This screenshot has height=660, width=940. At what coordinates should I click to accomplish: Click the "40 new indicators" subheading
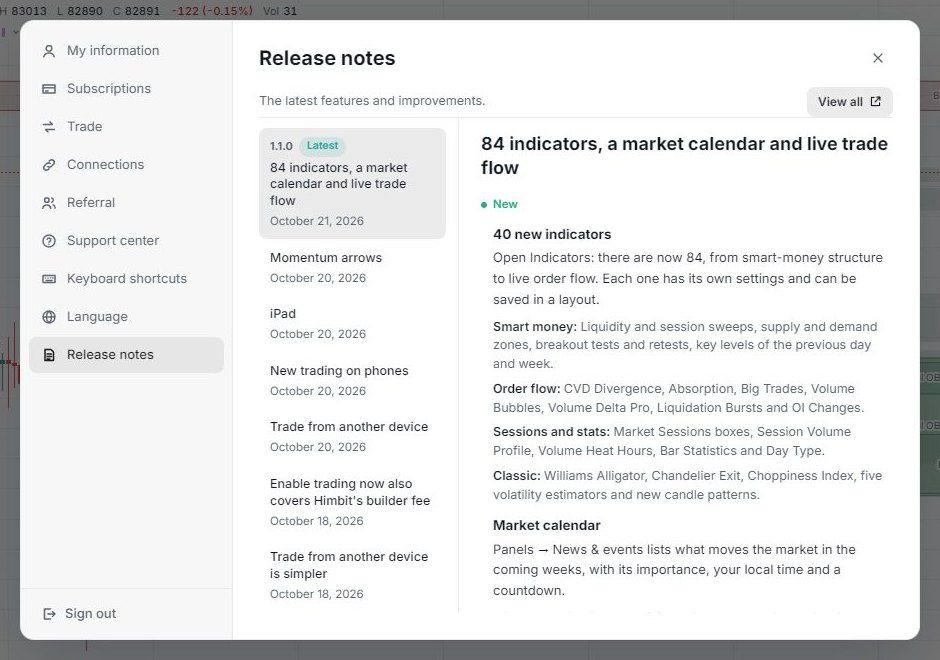[x=552, y=234]
